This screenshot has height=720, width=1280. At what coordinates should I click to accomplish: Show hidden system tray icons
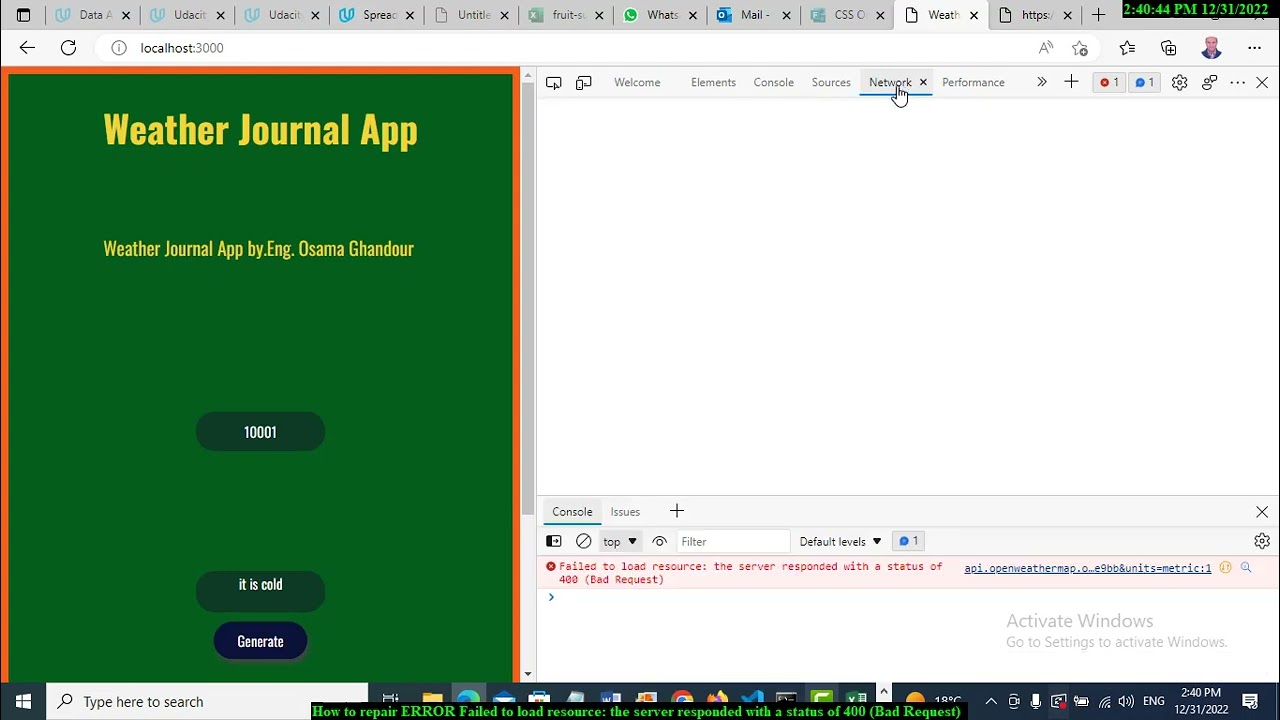point(991,702)
